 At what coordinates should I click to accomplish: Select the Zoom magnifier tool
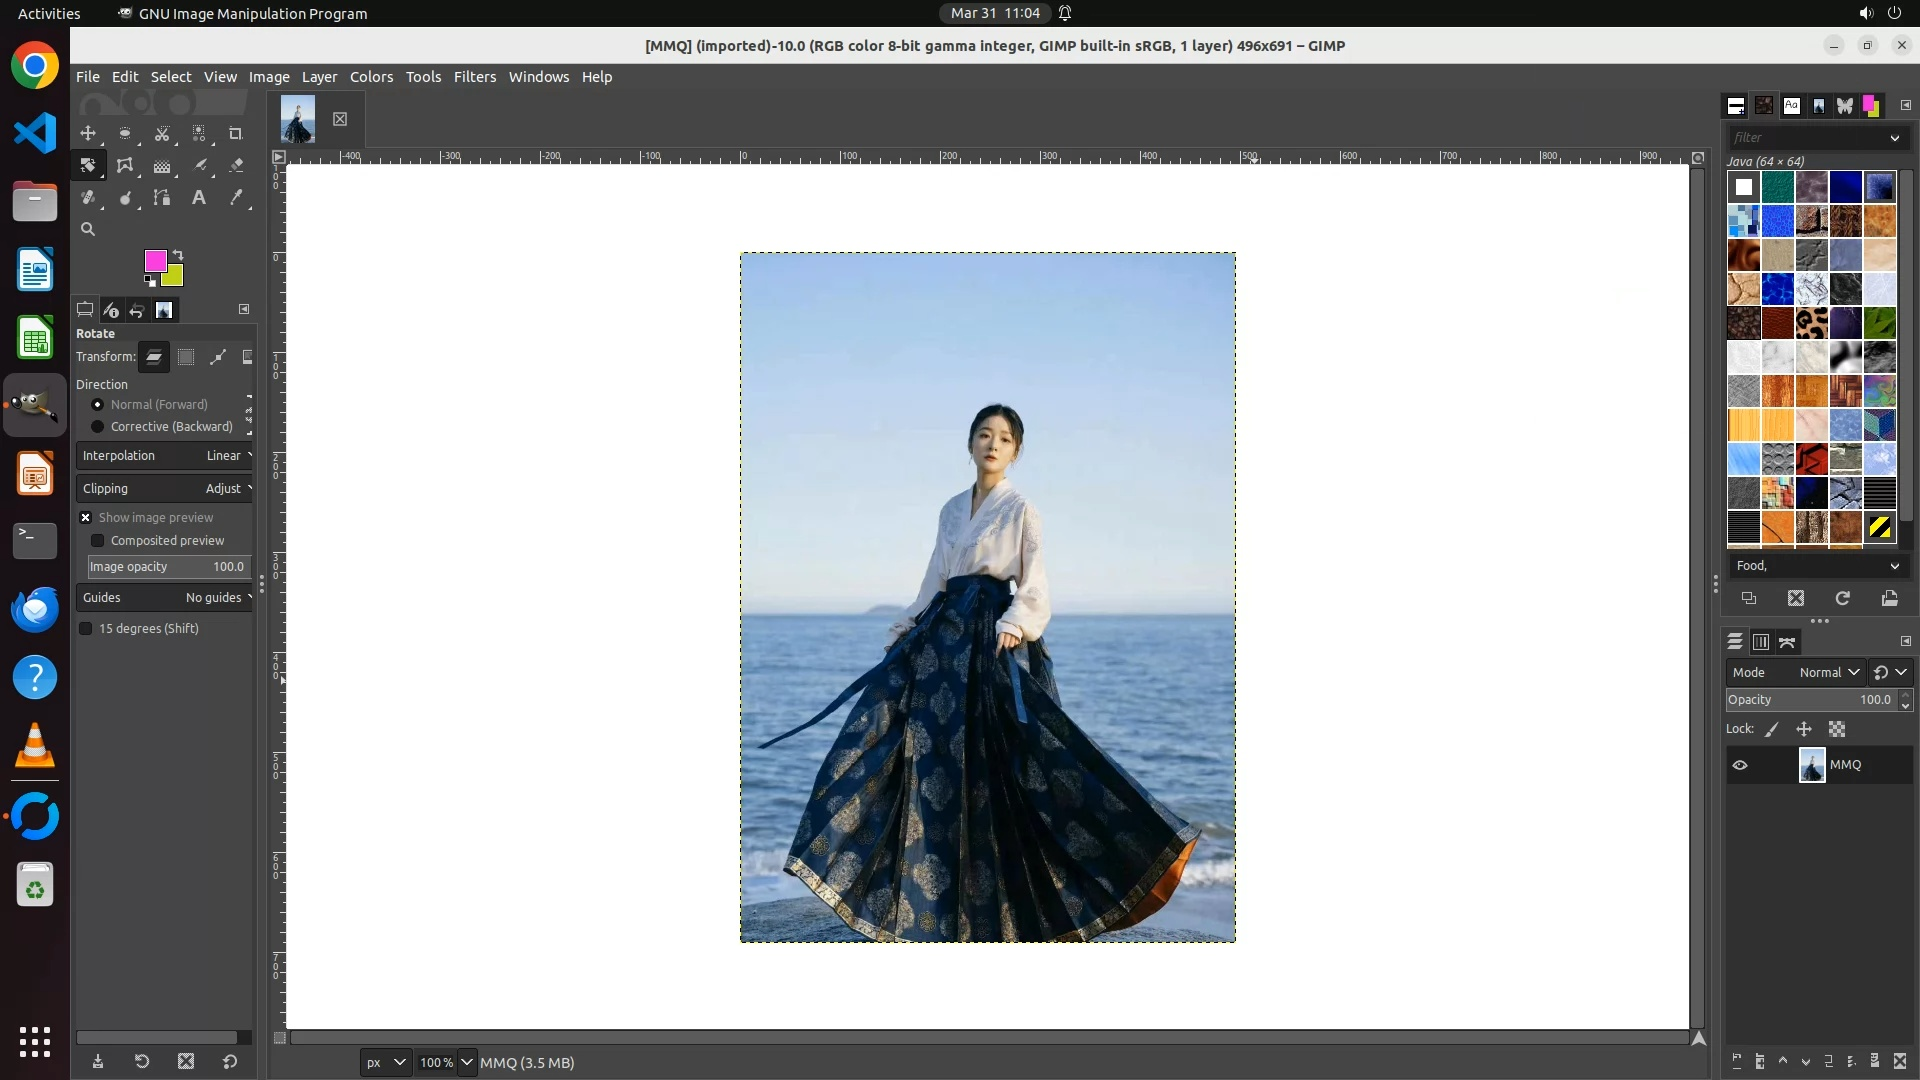pyautogui.click(x=88, y=229)
